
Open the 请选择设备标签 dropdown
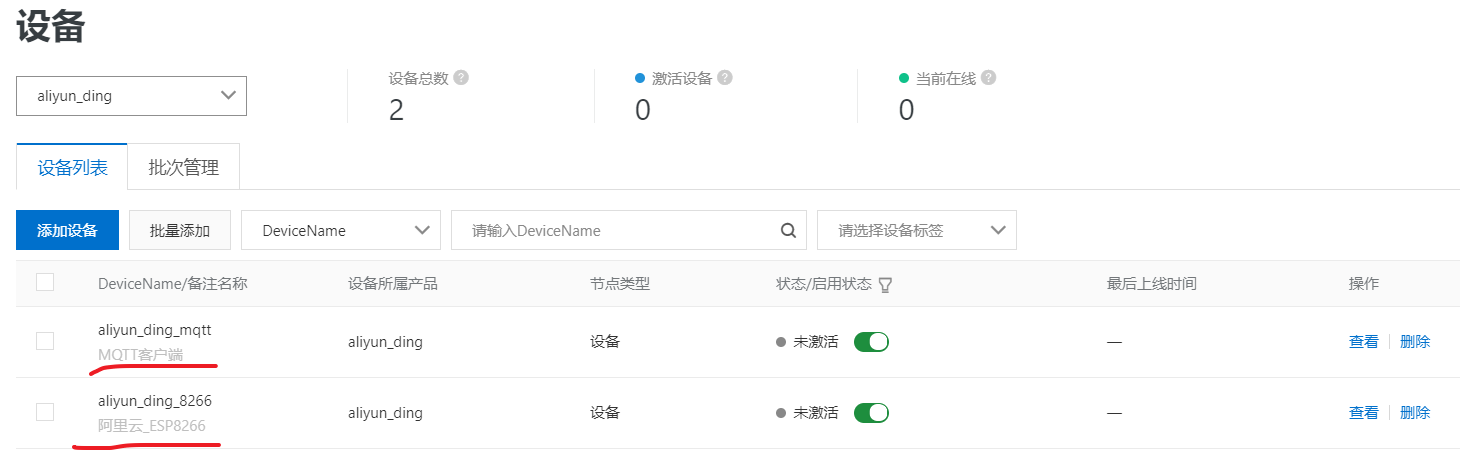(916, 230)
